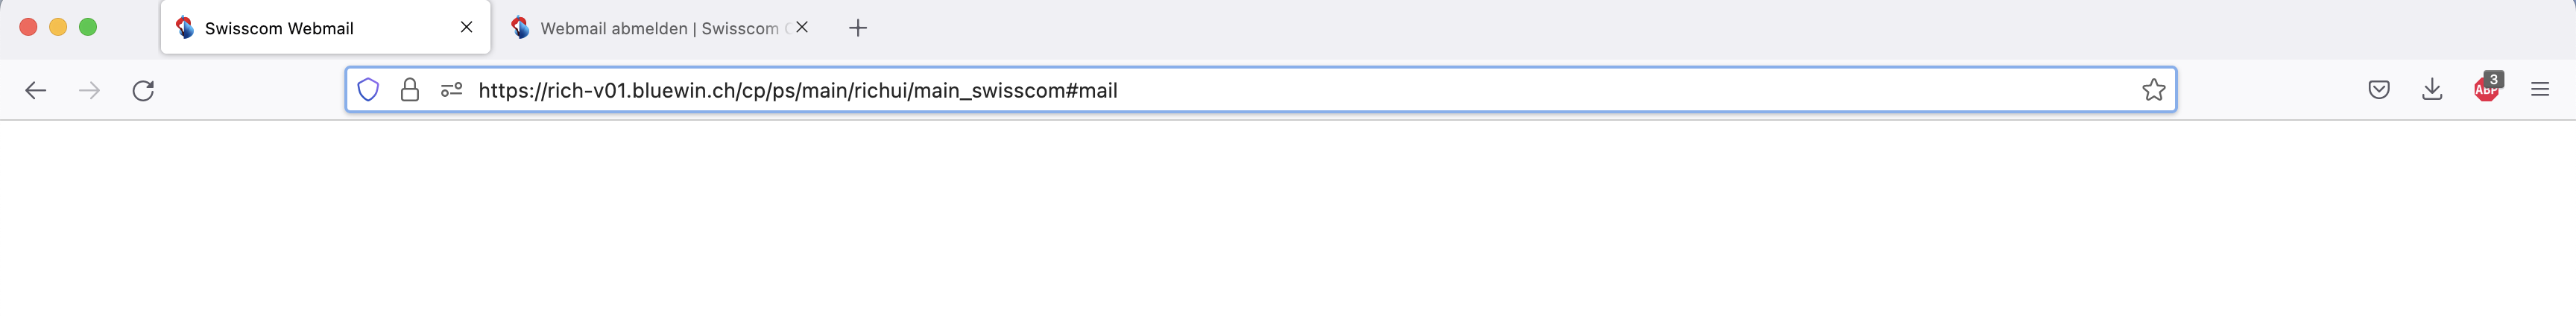Screen dimensions: 2576x316
Task: Maximize the window using green button
Action: [88, 27]
